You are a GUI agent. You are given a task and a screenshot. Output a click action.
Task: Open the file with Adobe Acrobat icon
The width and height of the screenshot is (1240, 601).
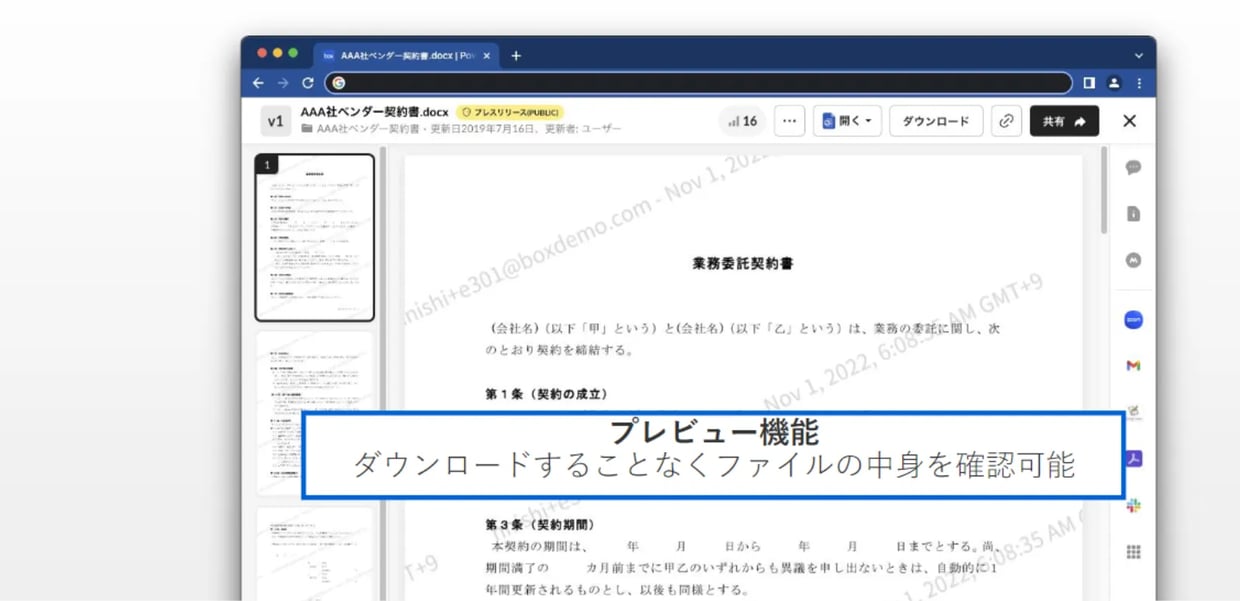[1132, 458]
